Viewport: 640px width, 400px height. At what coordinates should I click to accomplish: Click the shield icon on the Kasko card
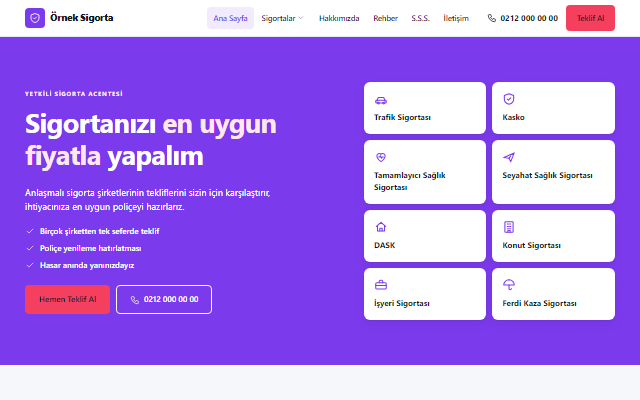pyautogui.click(x=509, y=99)
